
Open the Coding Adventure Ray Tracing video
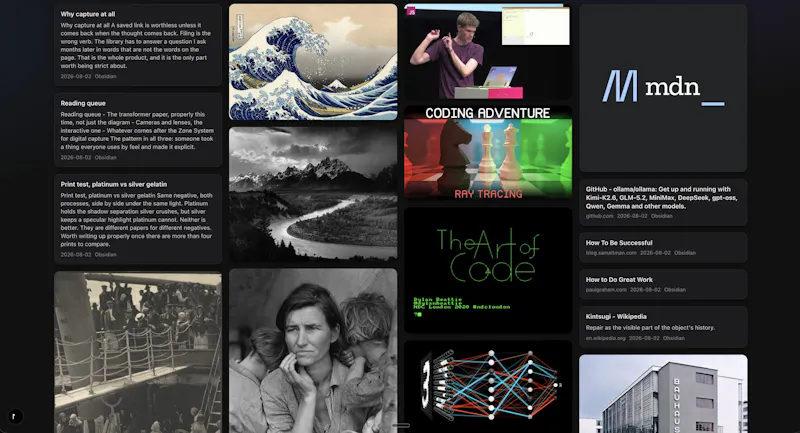point(488,152)
